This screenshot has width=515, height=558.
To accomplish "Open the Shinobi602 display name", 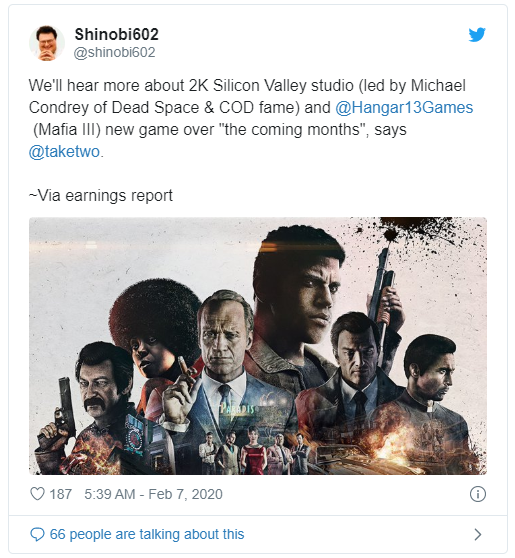I will pyautogui.click(x=116, y=35).
